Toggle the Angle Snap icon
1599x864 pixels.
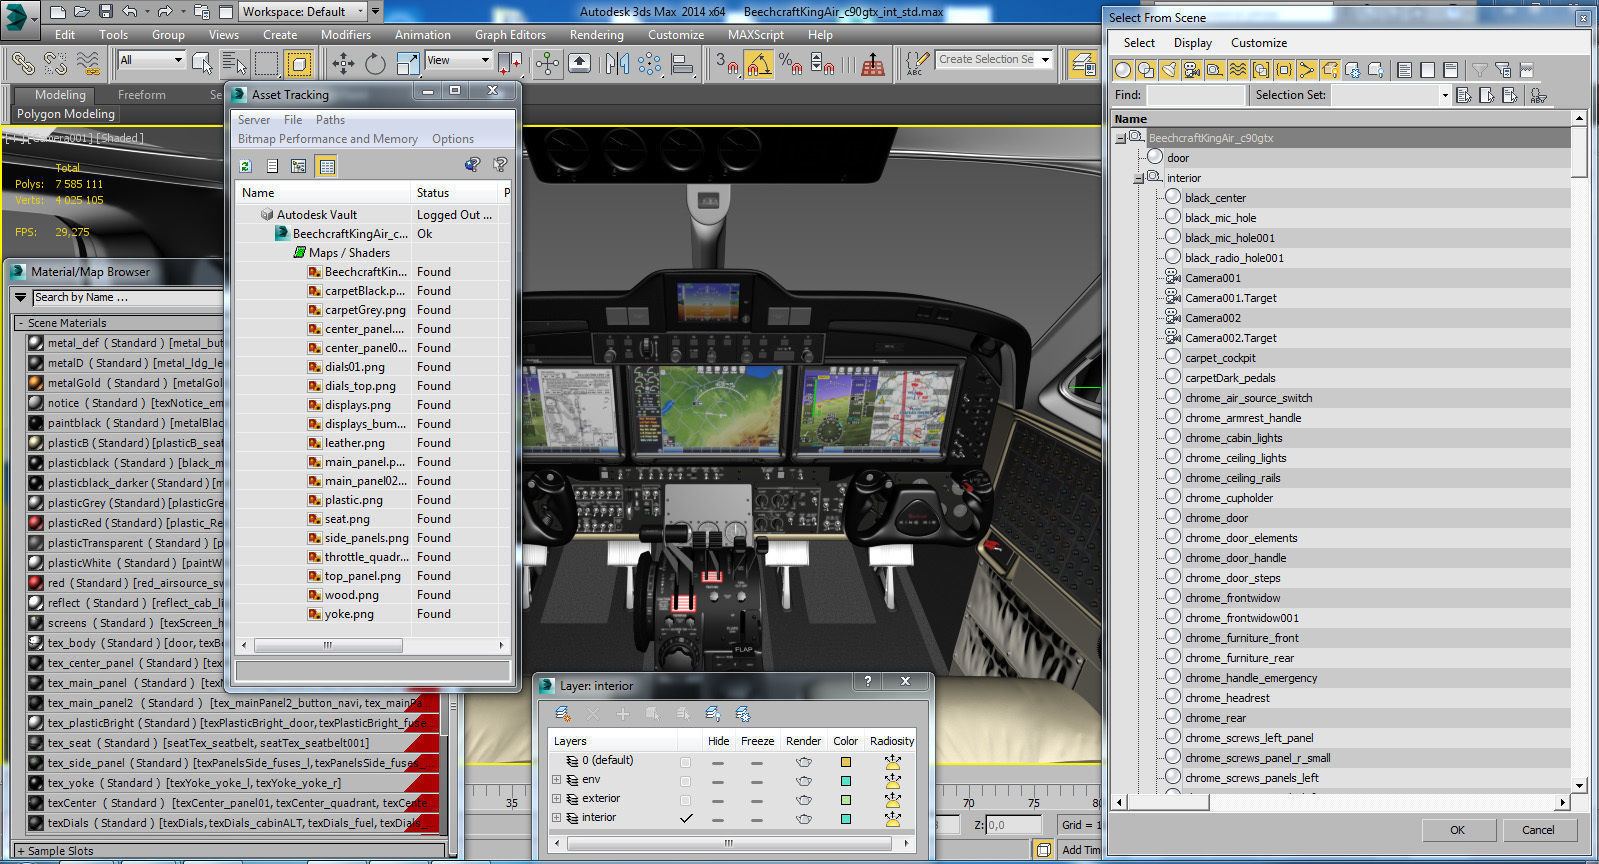759,64
